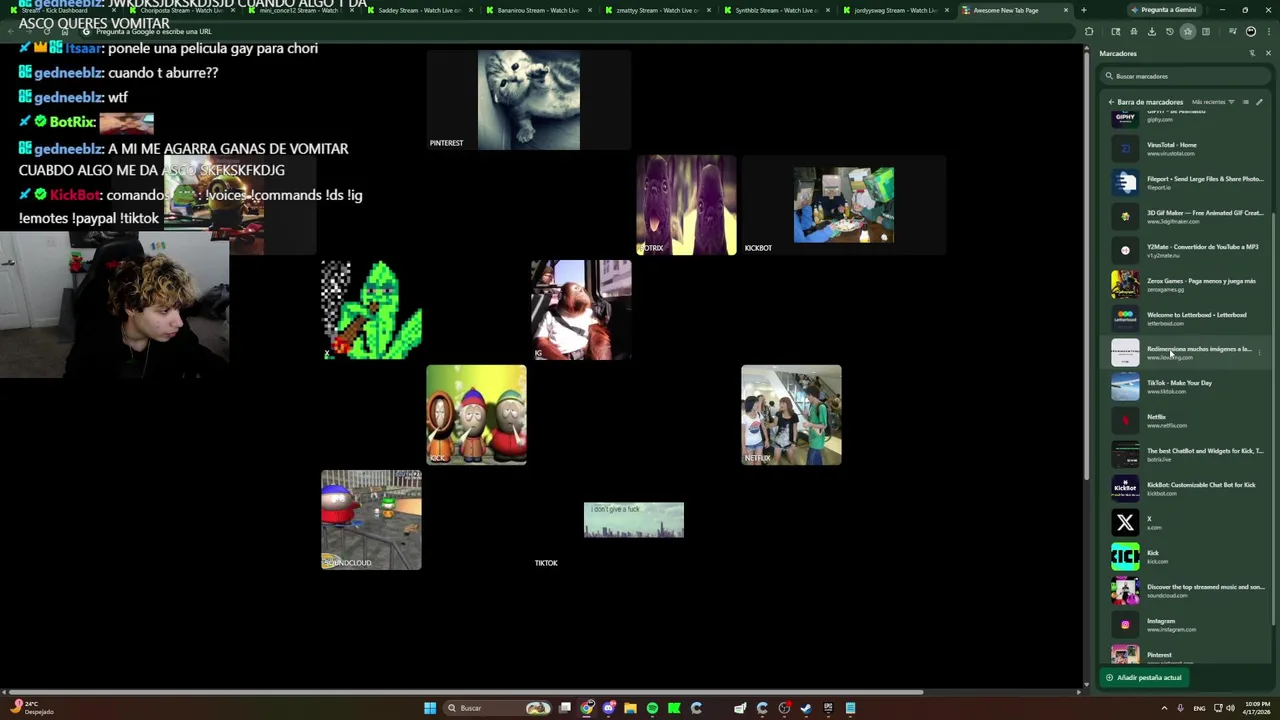Open the Más recientes sort dropdown

(x=1212, y=102)
